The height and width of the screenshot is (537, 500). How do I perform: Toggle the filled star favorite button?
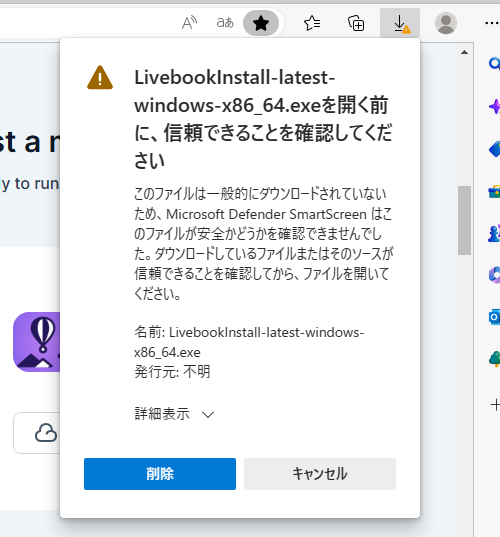(x=261, y=23)
